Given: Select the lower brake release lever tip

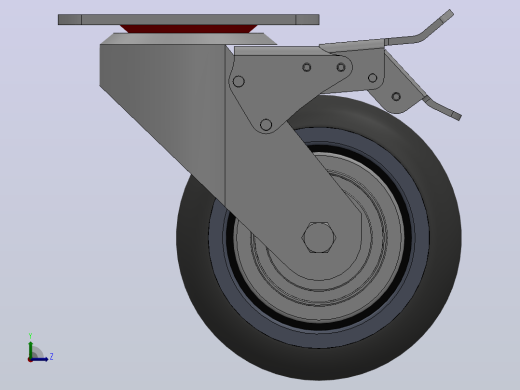Looking at the screenshot, I should pyautogui.click(x=456, y=115).
